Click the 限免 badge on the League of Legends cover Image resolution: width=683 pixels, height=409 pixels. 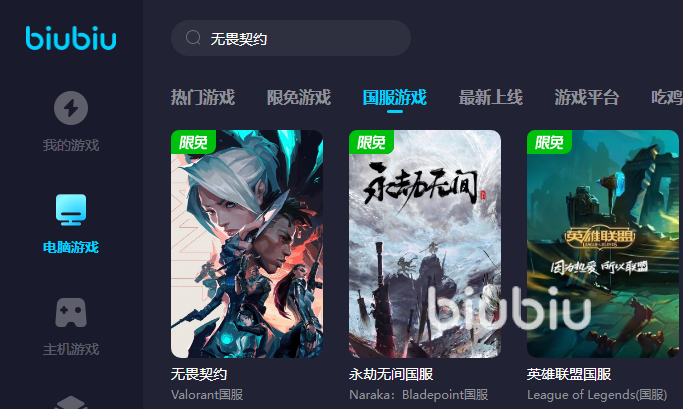pos(549,142)
